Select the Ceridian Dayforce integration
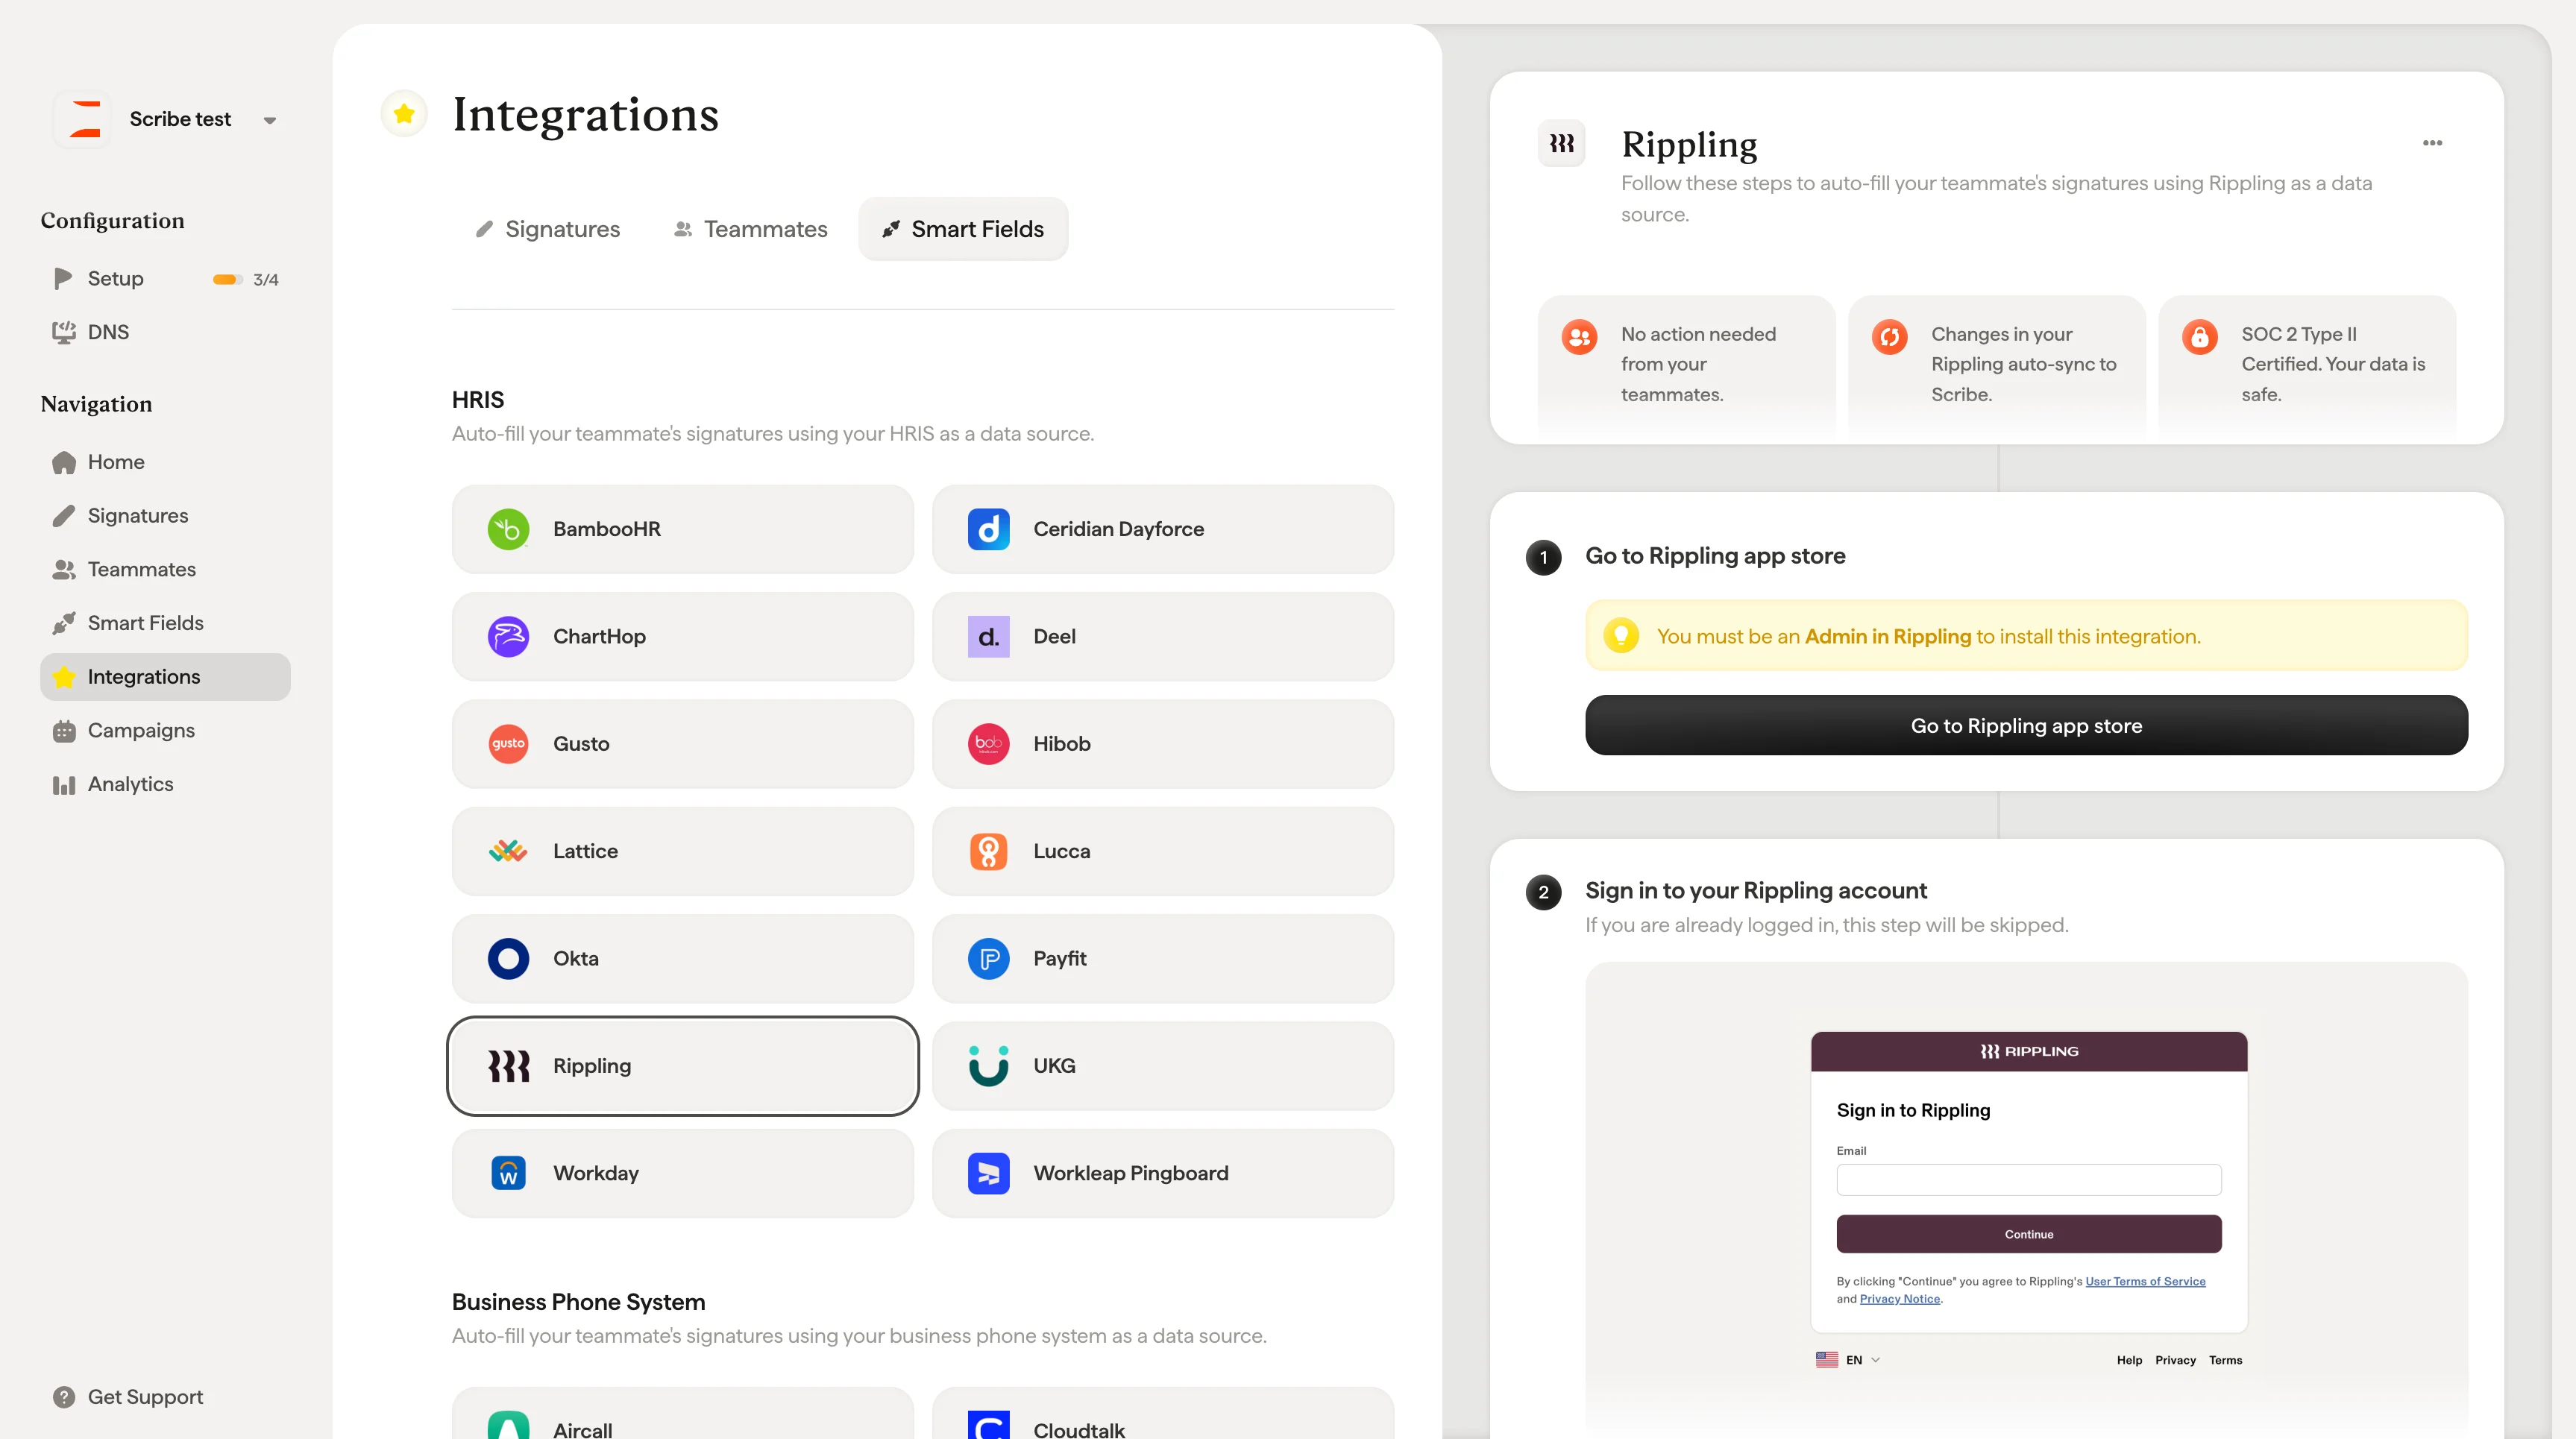The width and height of the screenshot is (2576, 1439). pyautogui.click(x=1163, y=529)
